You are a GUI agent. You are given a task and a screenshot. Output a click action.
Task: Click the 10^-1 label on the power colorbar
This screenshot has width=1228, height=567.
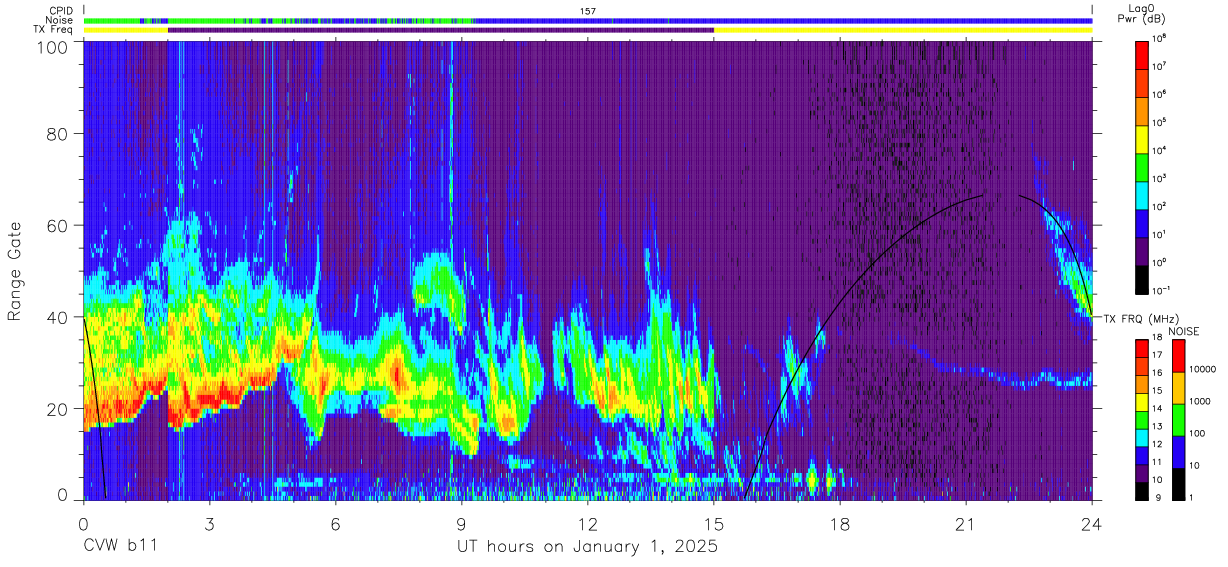1160,290
